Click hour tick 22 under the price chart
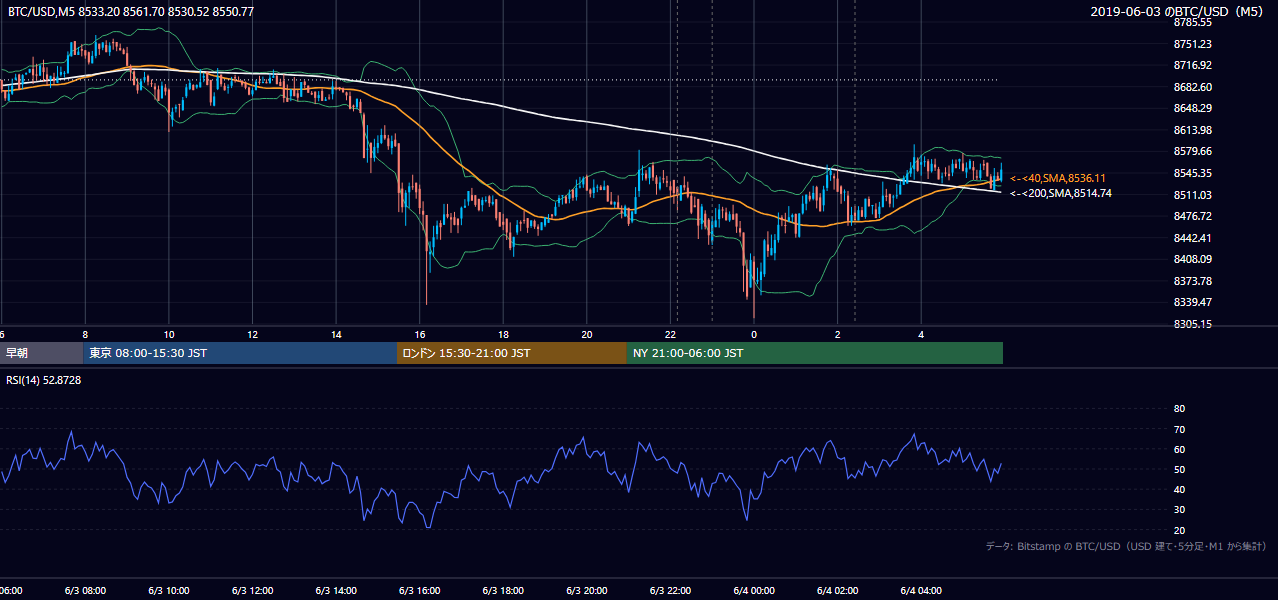Screen dimensions: 1278x600 (x=670, y=334)
